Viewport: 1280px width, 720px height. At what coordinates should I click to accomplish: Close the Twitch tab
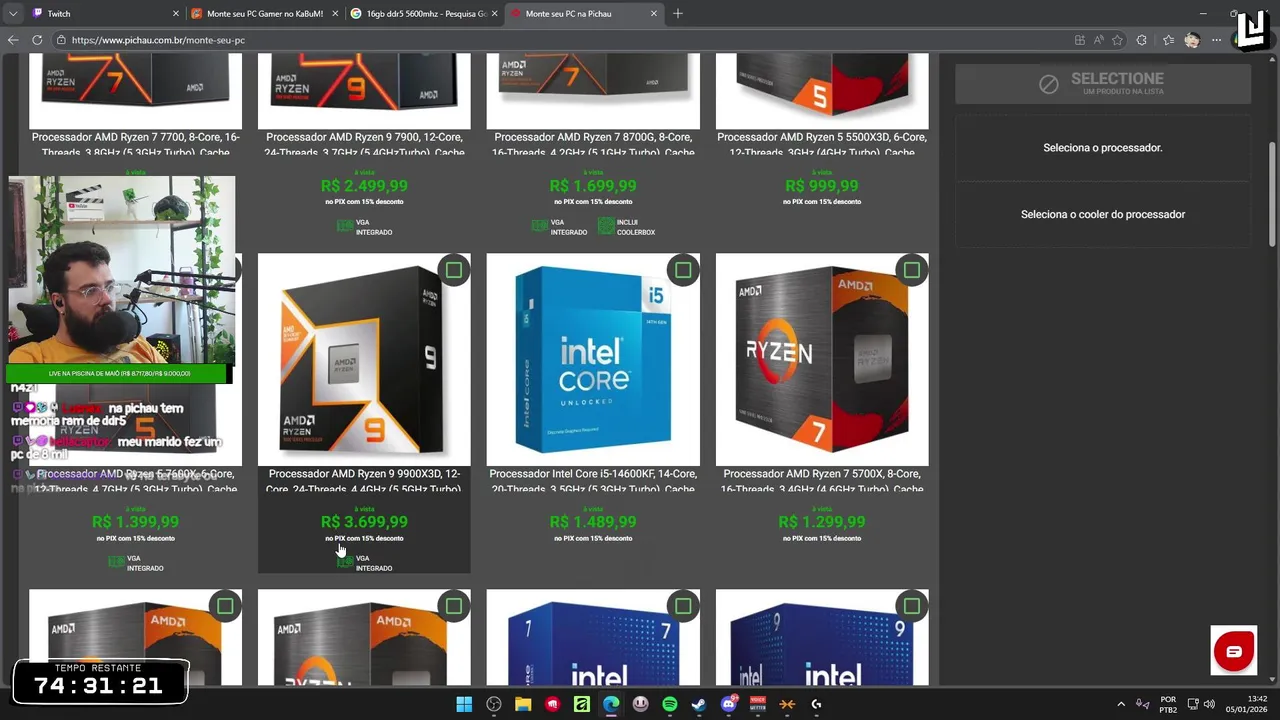click(x=176, y=13)
